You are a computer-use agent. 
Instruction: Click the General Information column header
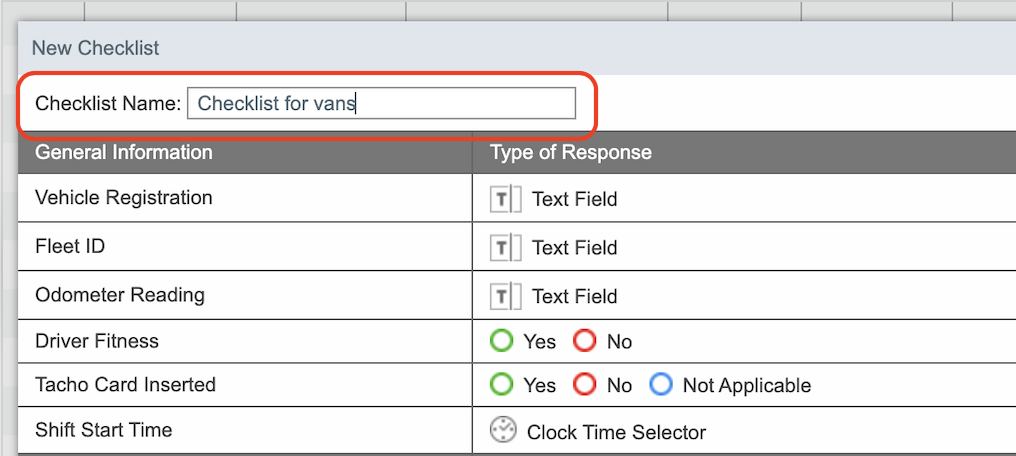click(x=124, y=152)
